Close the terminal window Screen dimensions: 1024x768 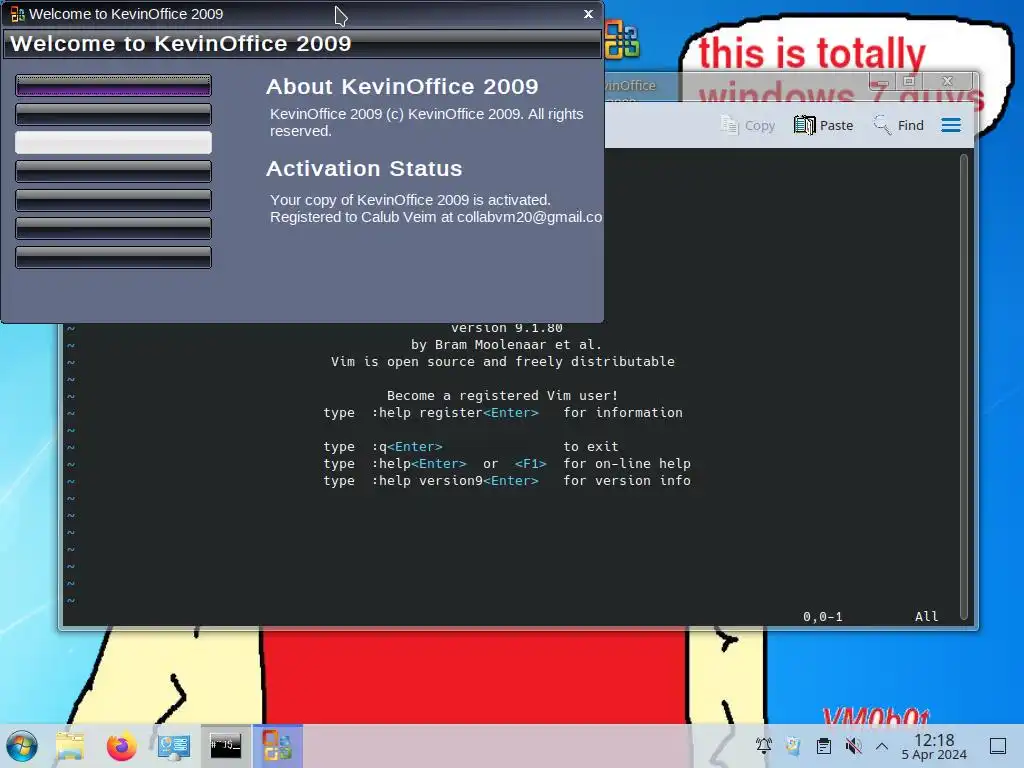pyautogui.click(x=948, y=81)
